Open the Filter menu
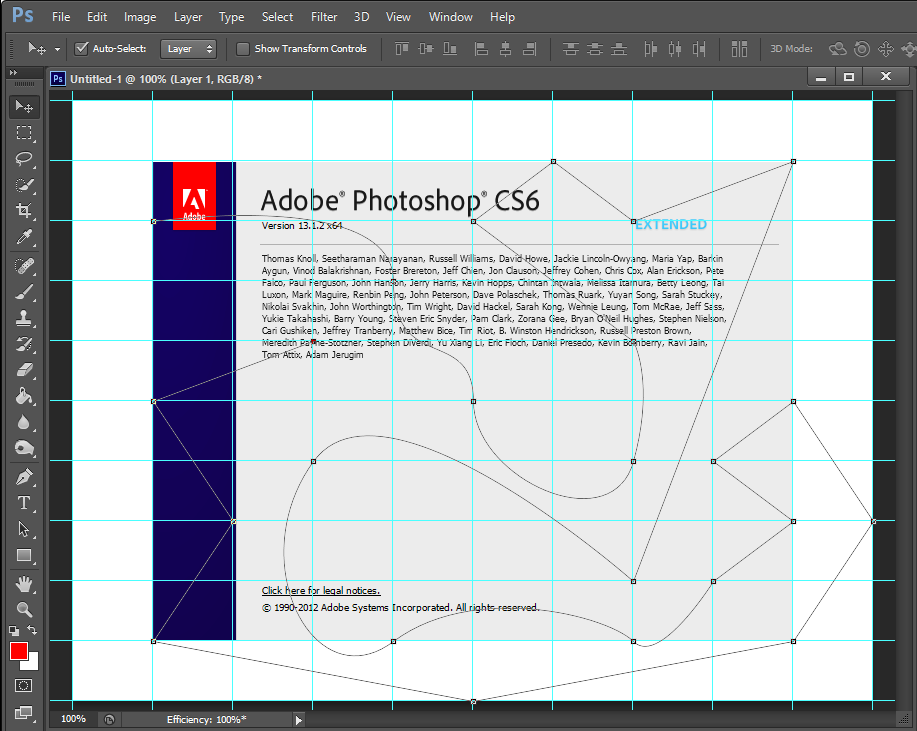The image size is (917, 731). (326, 16)
